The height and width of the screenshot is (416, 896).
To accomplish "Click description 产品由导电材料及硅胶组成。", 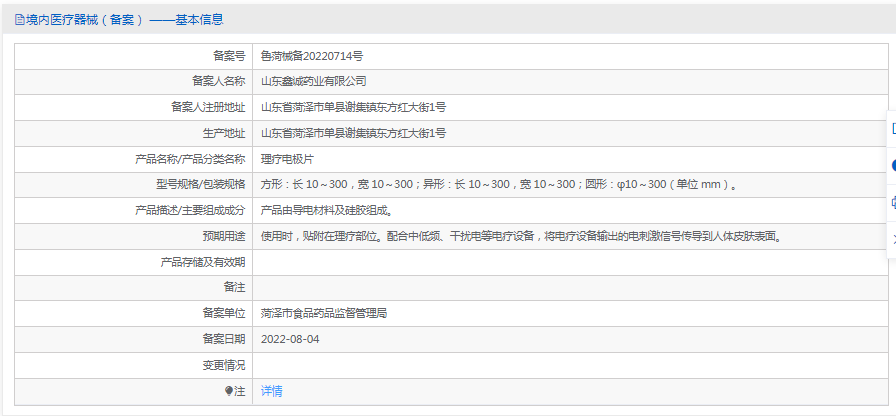I will pyautogui.click(x=328, y=211).
